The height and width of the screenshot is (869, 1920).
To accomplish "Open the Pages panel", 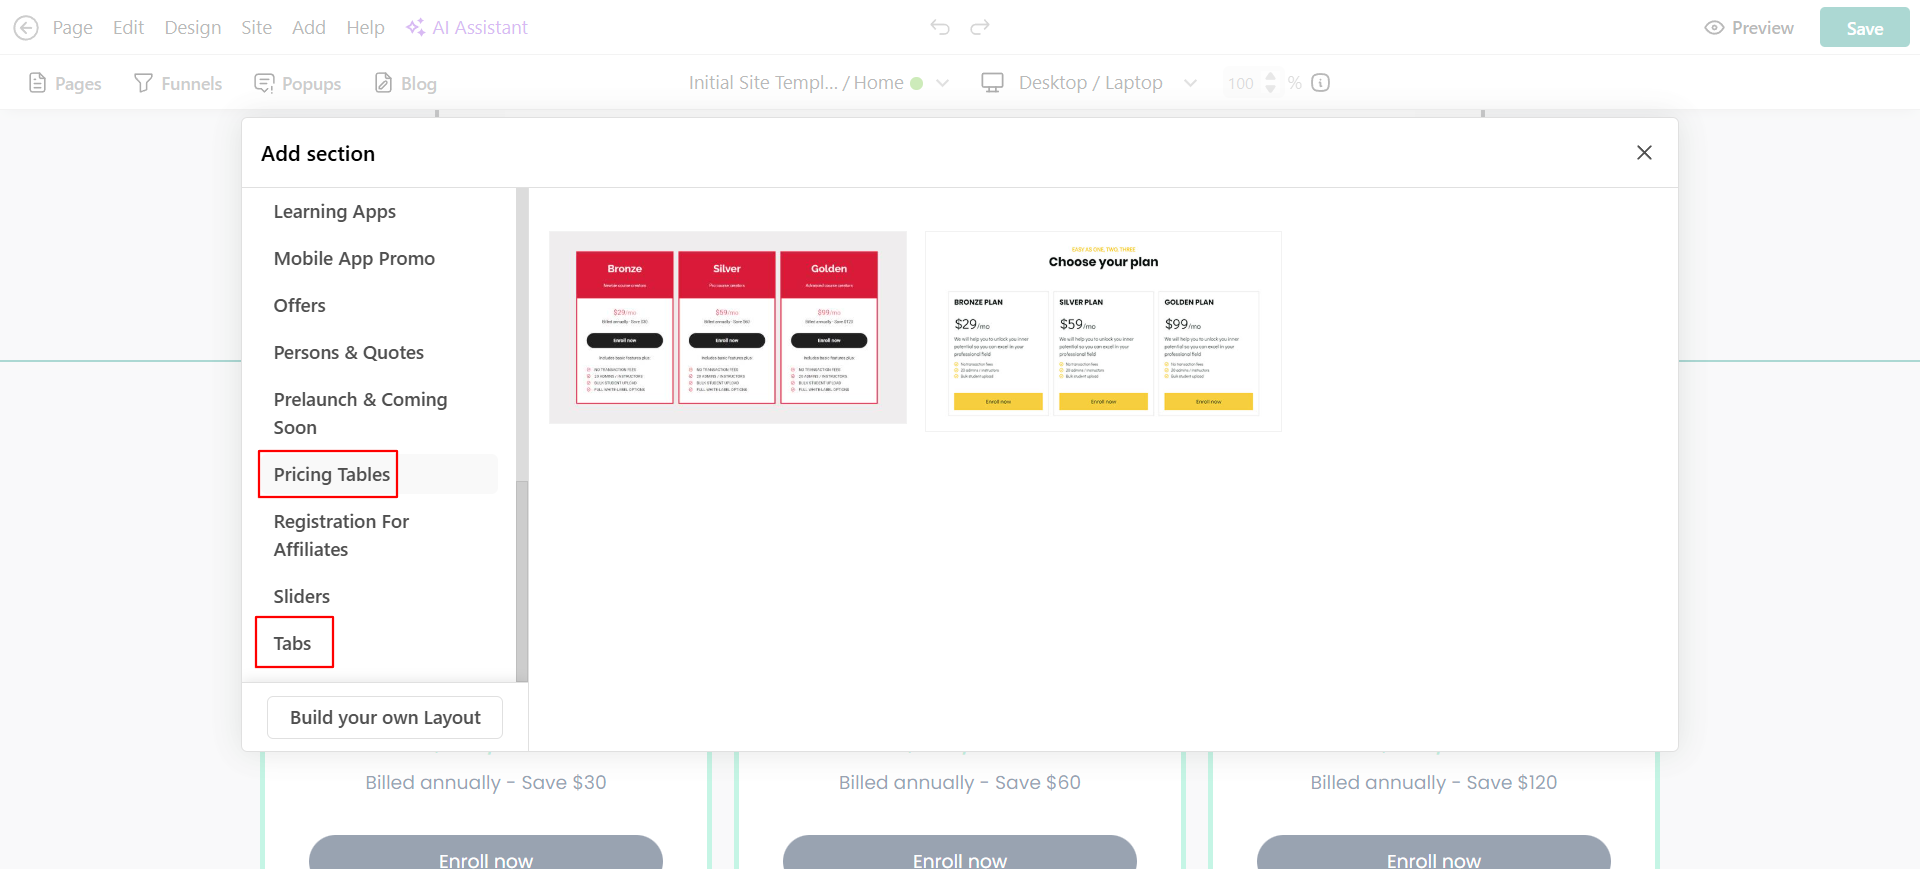I will tap(65, 83).
